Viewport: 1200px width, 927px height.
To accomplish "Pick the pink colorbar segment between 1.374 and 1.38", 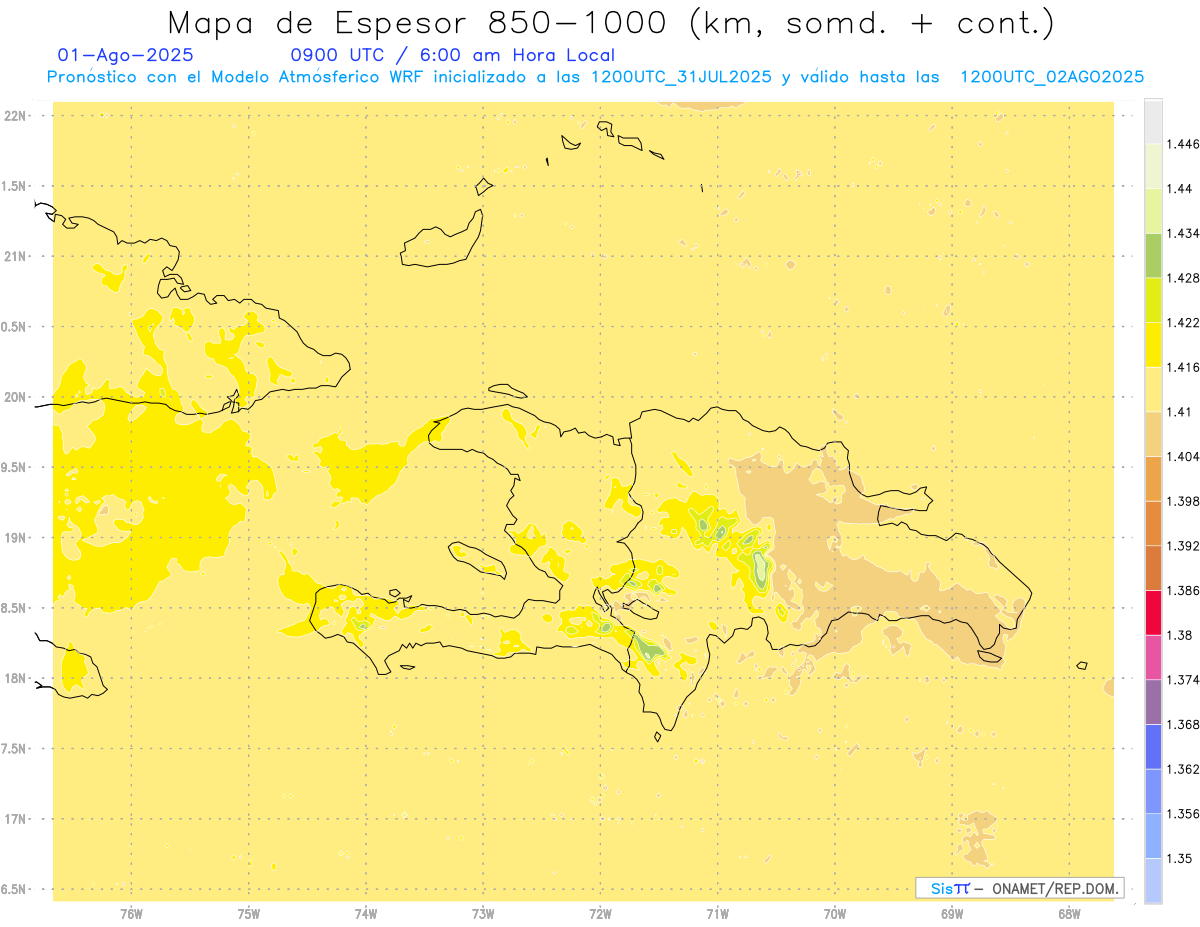I will [1153, 657].
